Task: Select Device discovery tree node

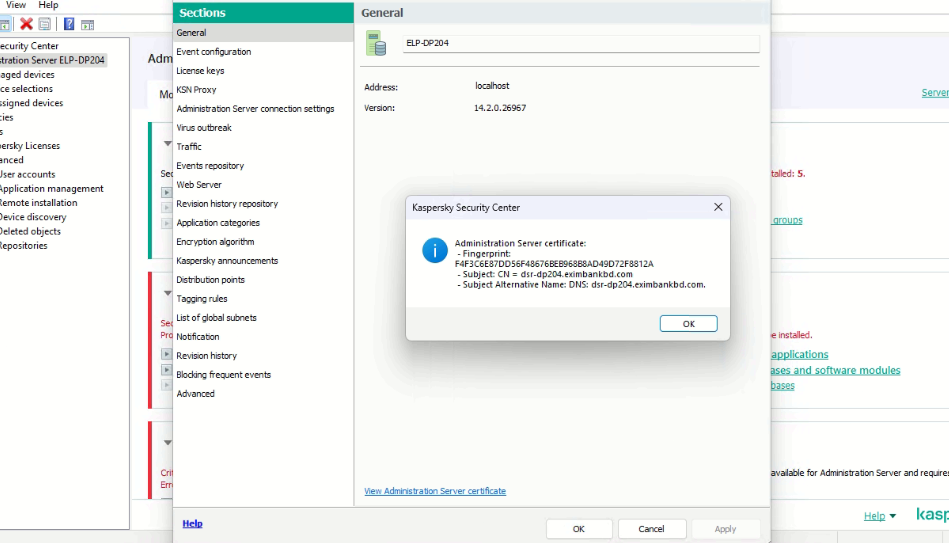Action: coord(33,217)
